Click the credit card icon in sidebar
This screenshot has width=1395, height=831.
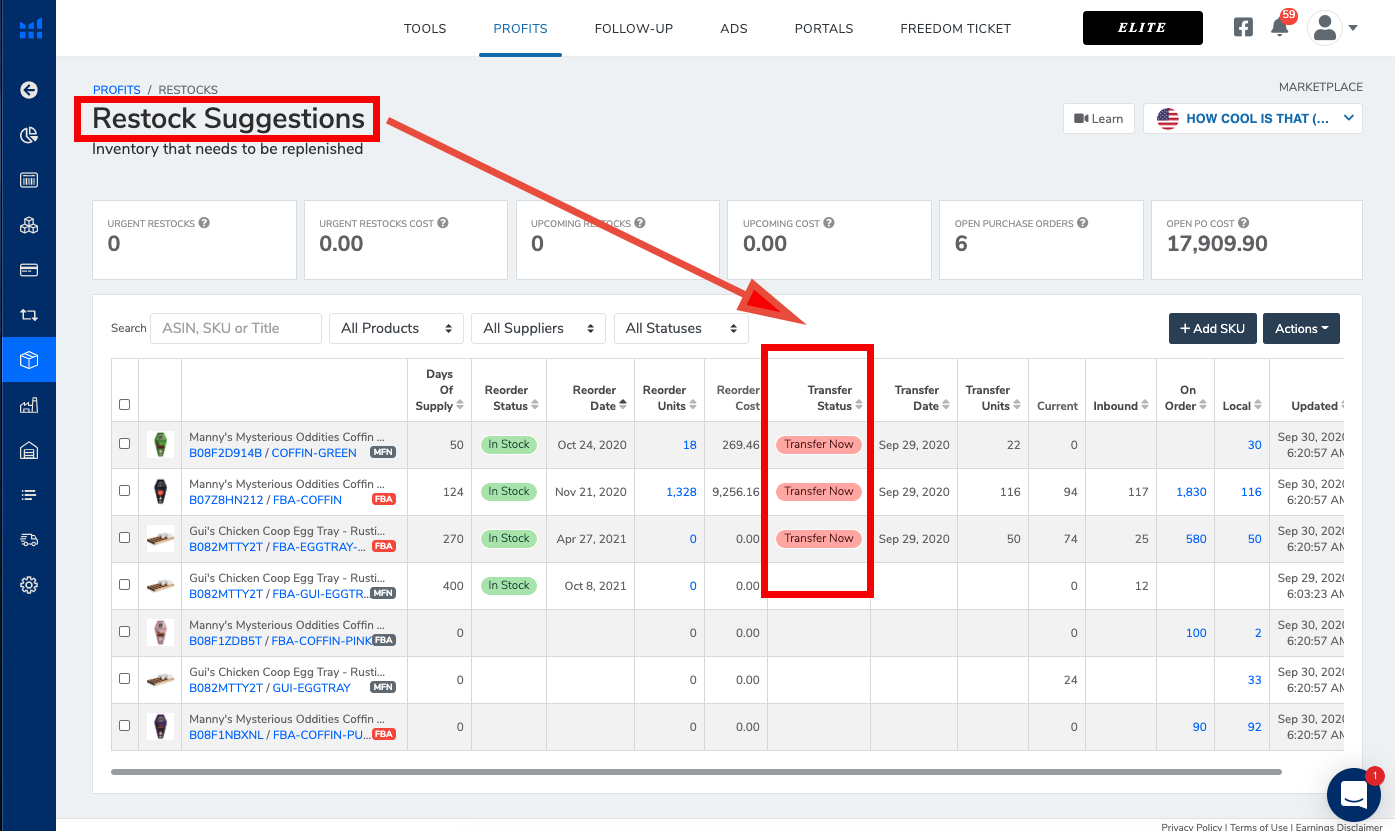point(29,270)
